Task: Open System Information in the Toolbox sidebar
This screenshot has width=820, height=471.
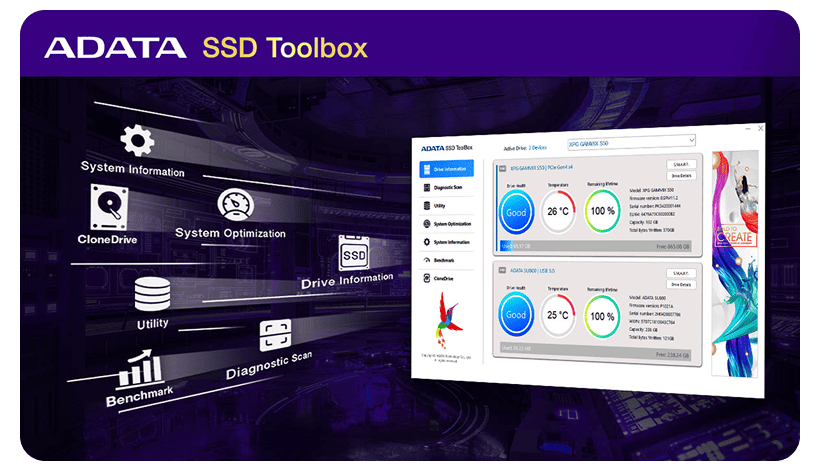Action: point(447,242)
